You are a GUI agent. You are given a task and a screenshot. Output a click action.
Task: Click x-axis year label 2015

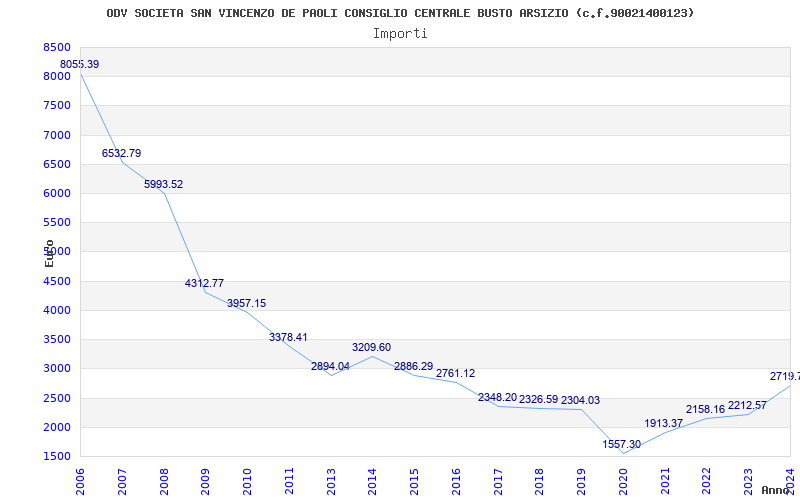[414, 482]
